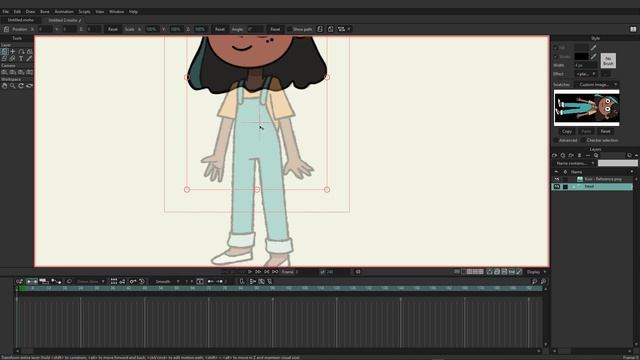This screenshot has height=360, width=640.
Task: Enable the Advanced checkbox
Action: pyautogui.click(x=556, y=140)
